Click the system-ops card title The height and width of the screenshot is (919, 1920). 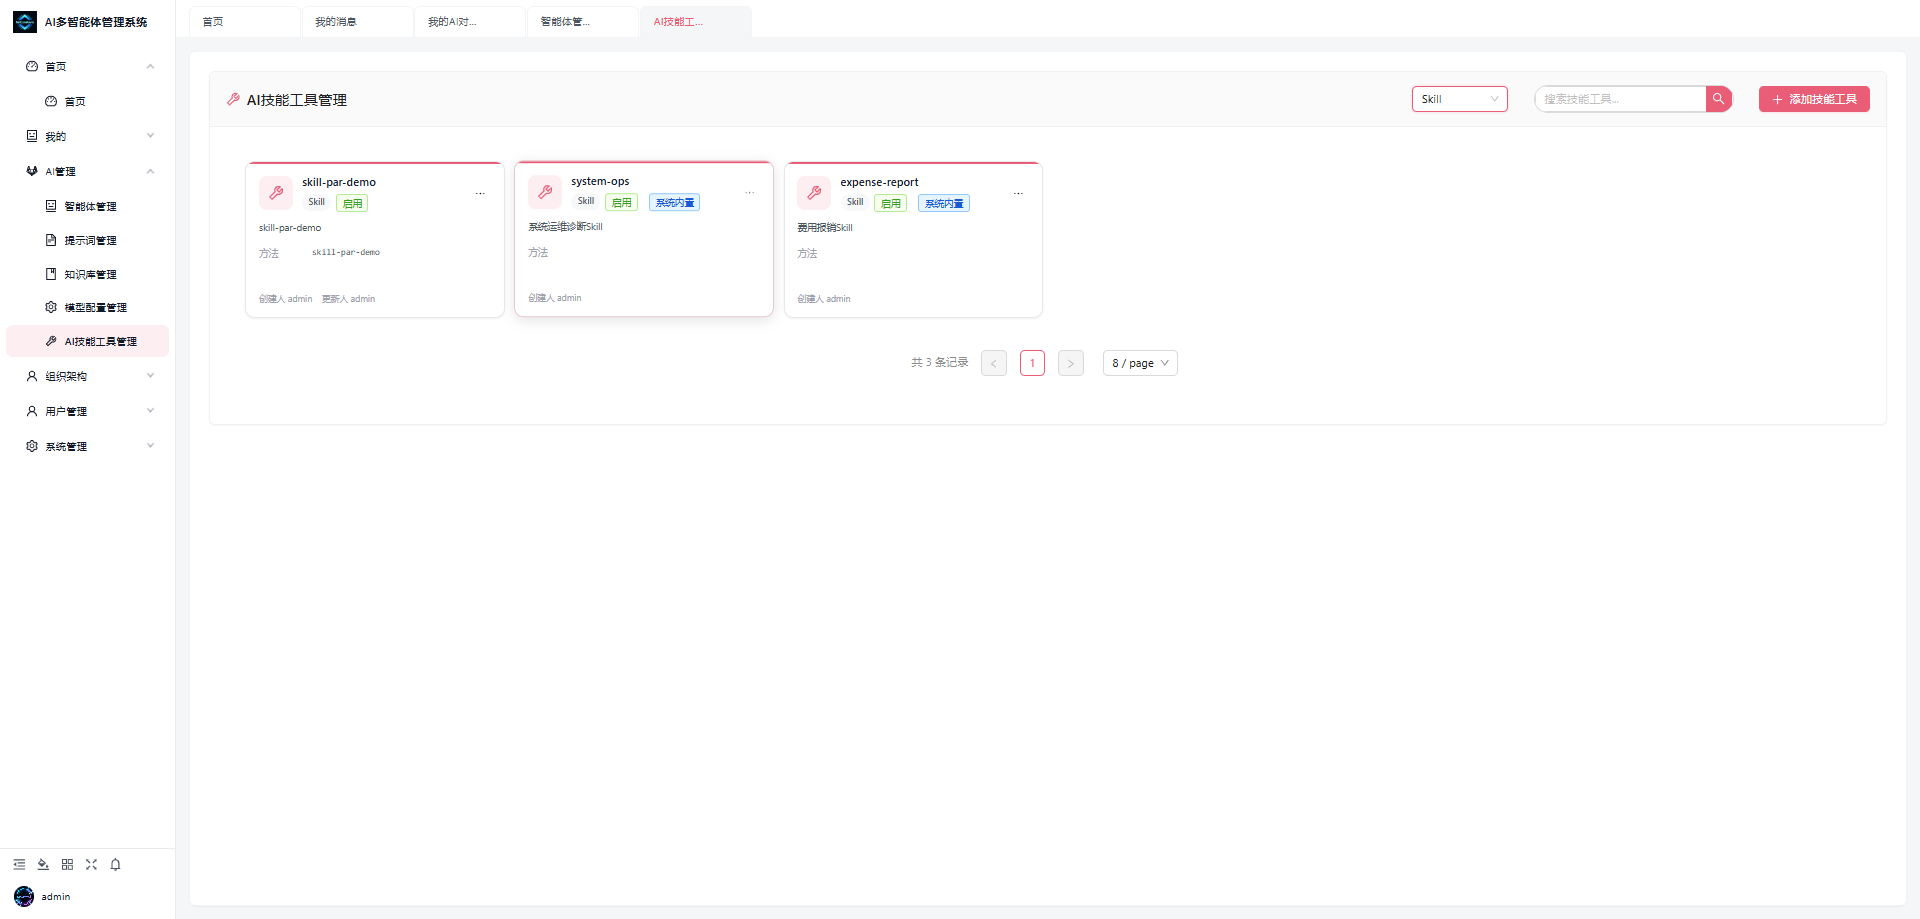(x=600, y=181)
